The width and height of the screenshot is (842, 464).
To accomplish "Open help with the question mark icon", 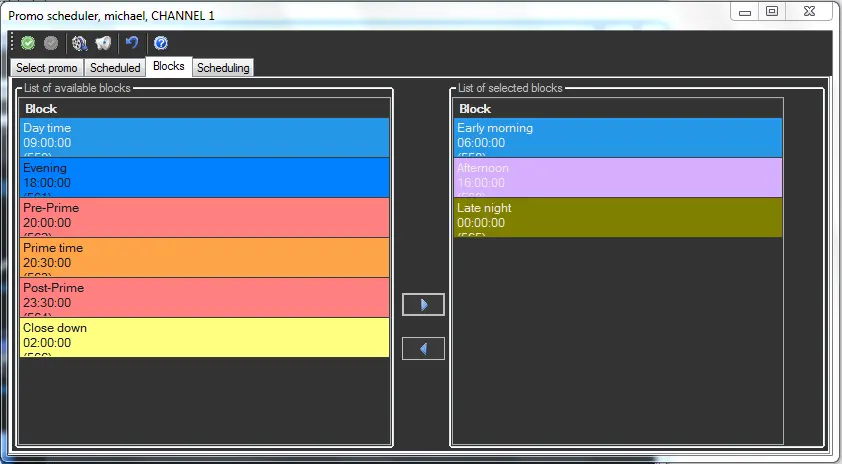I will tap(160, 43).
